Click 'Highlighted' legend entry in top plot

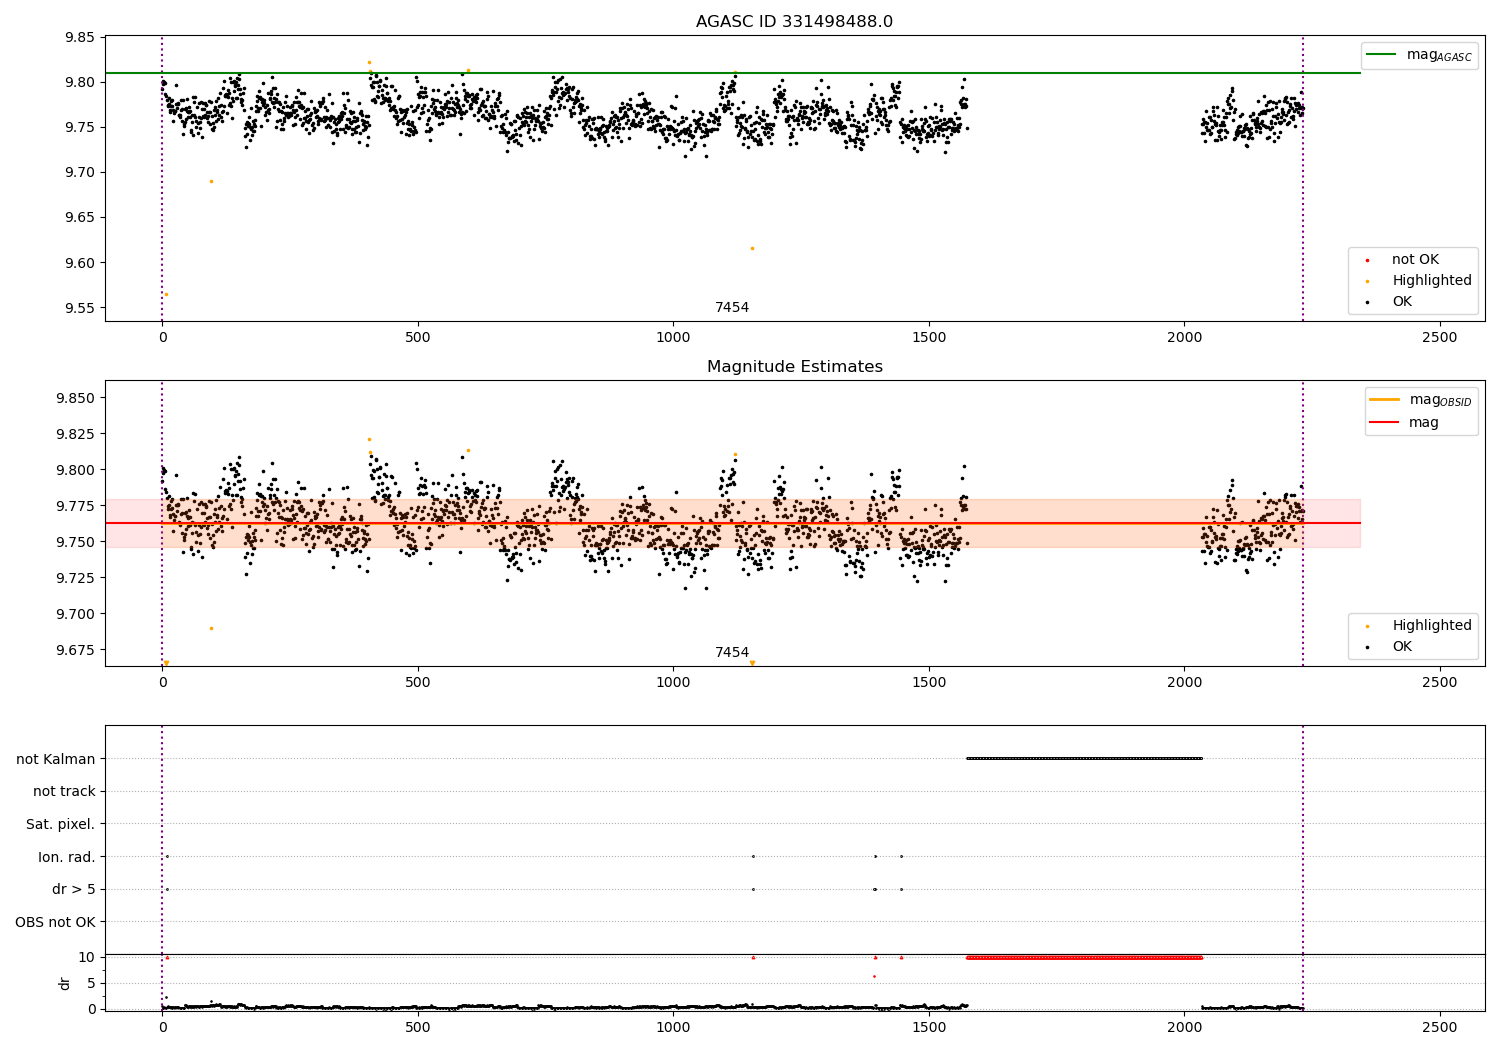point(1432,281)
